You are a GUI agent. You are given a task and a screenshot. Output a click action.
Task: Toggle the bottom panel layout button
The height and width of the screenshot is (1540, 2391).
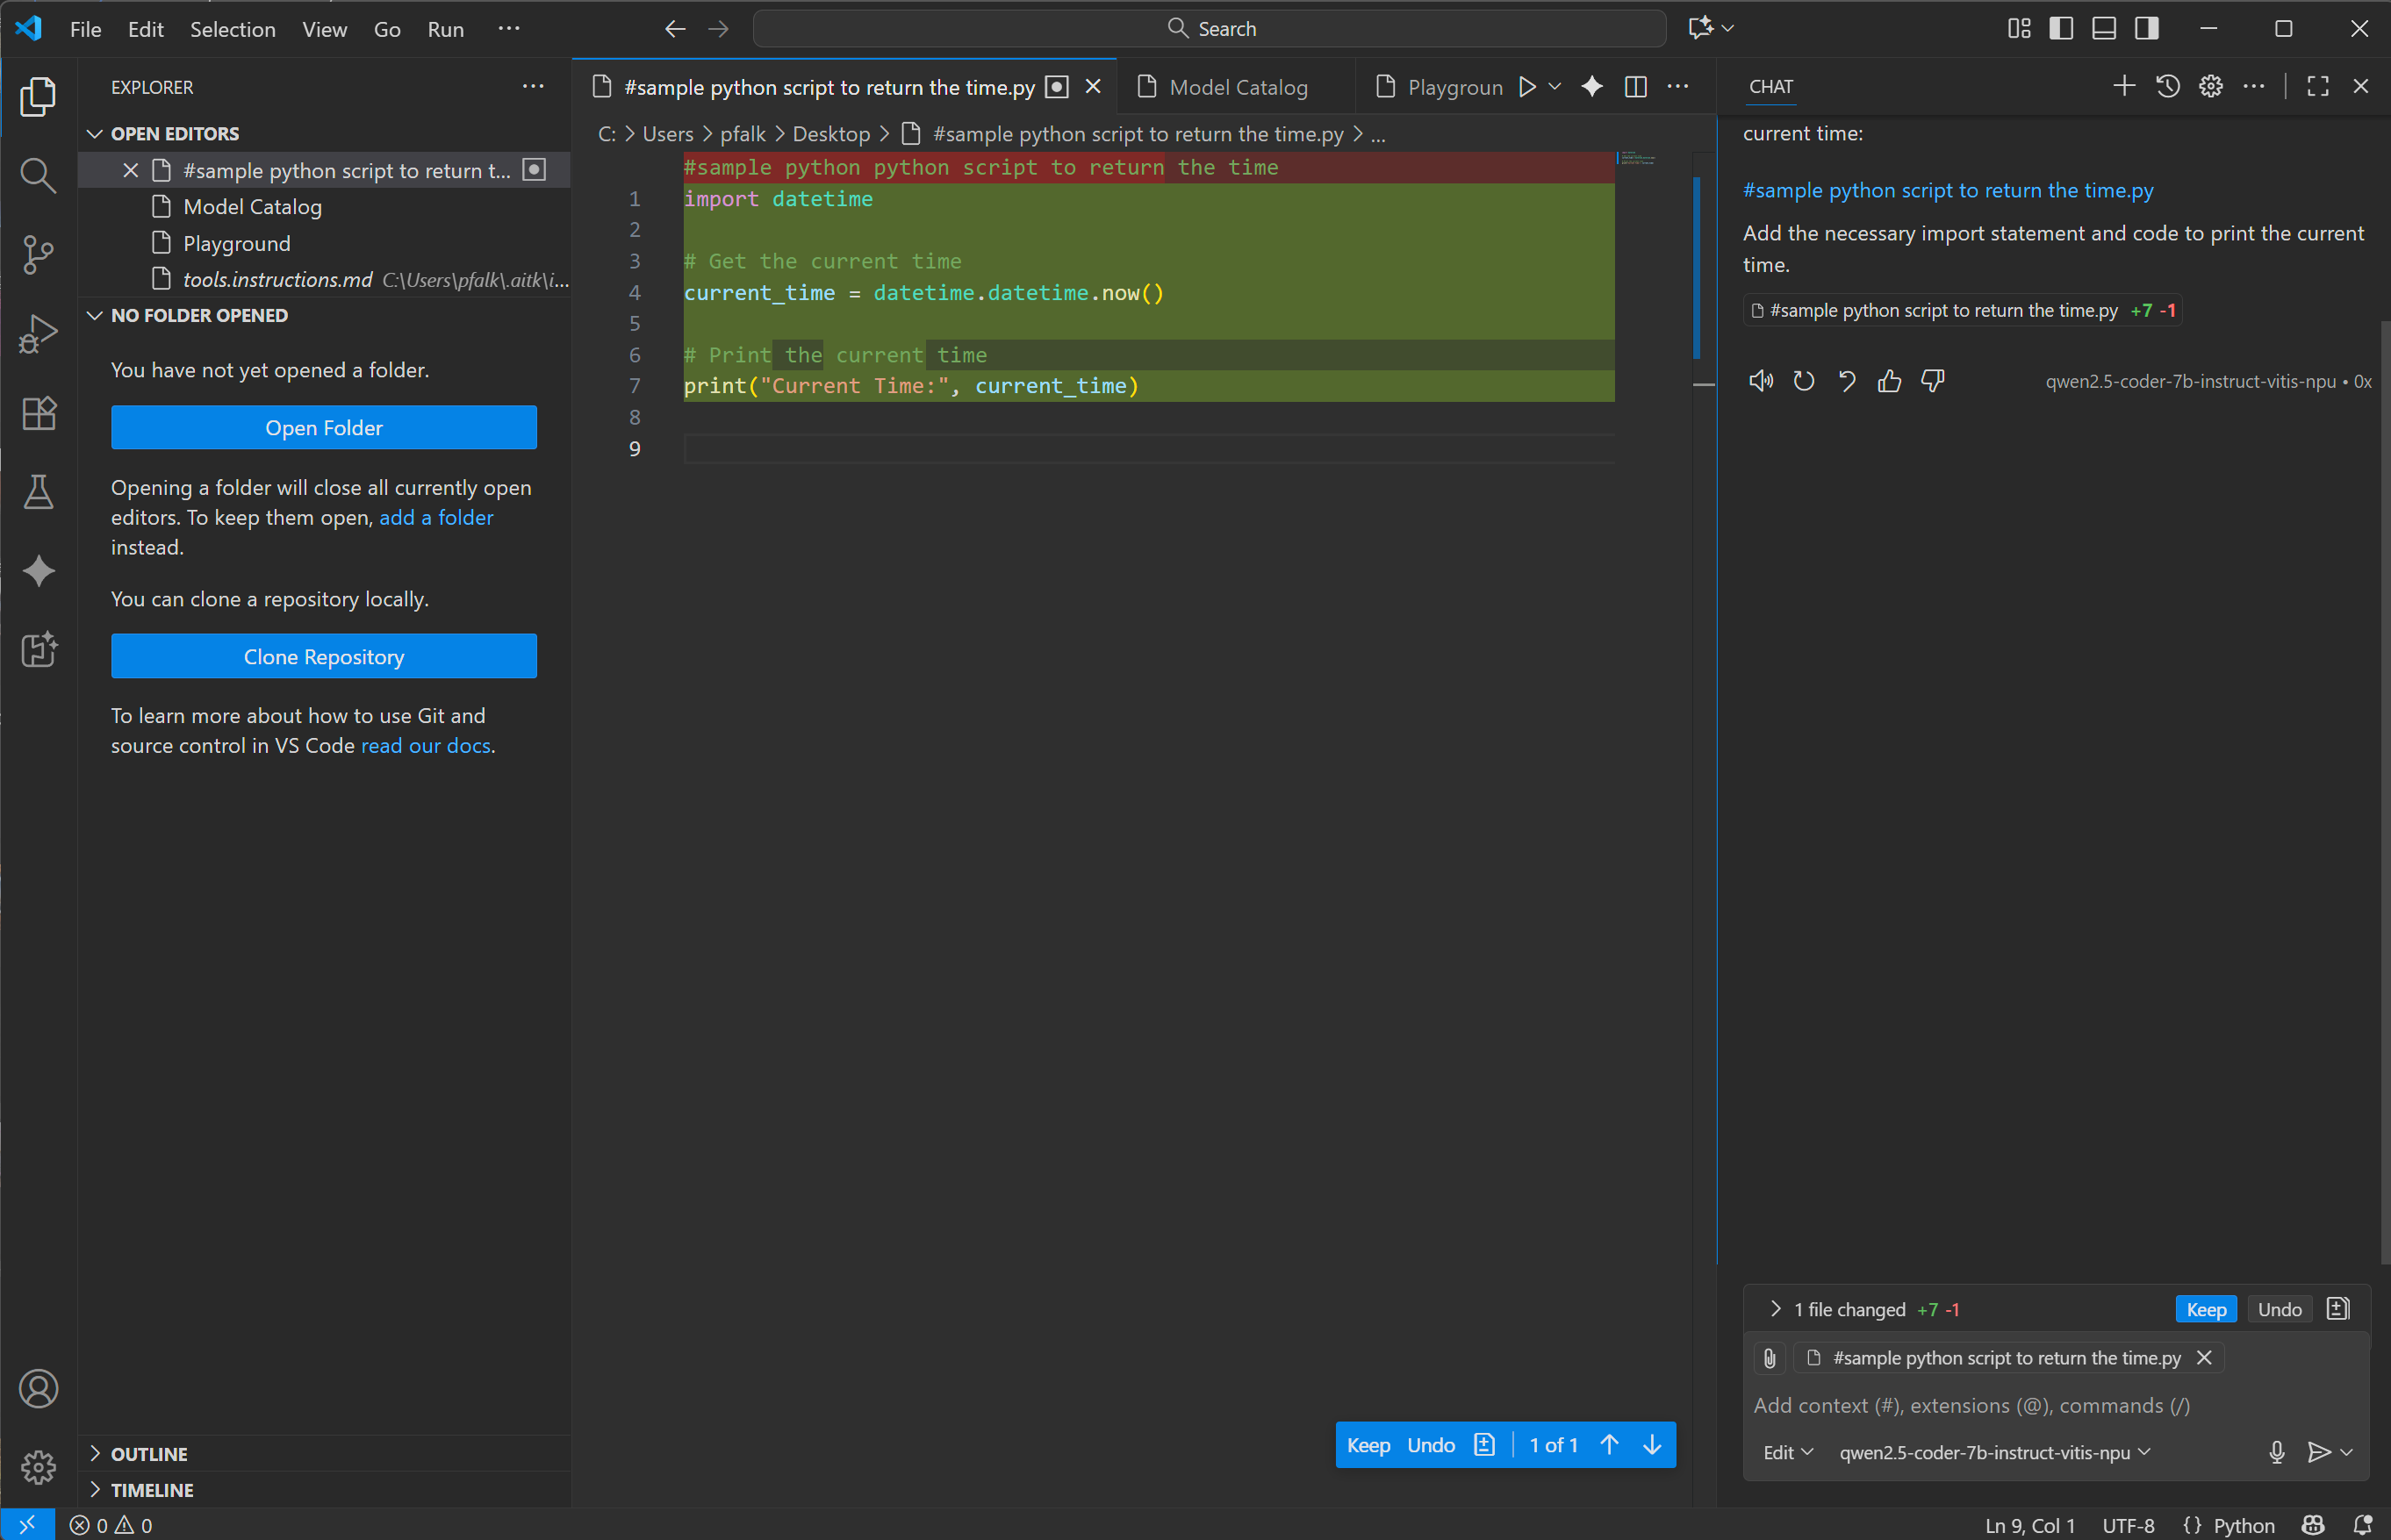2104,29
